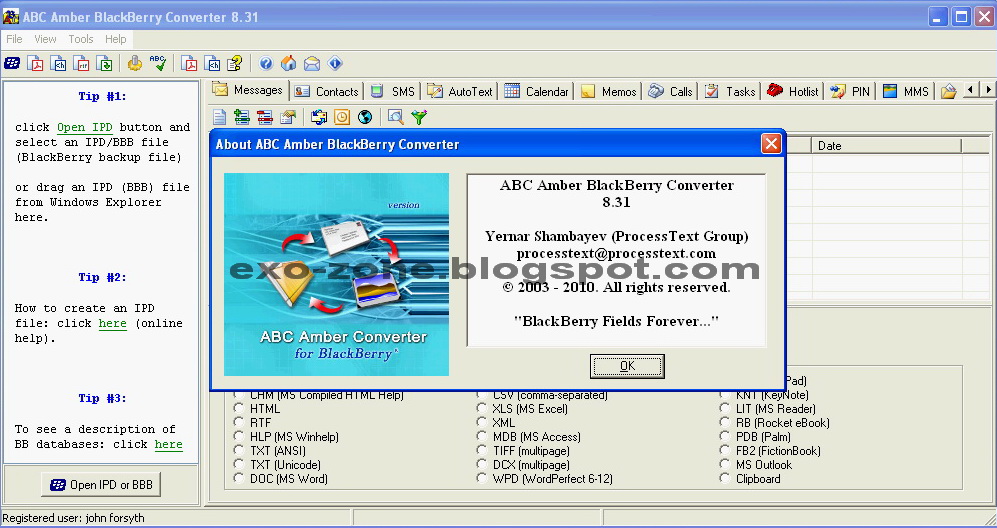This screenshot has width=997, height=528.
Task: Select the Clipboard output radio button
Action: [x=724, y=479]
